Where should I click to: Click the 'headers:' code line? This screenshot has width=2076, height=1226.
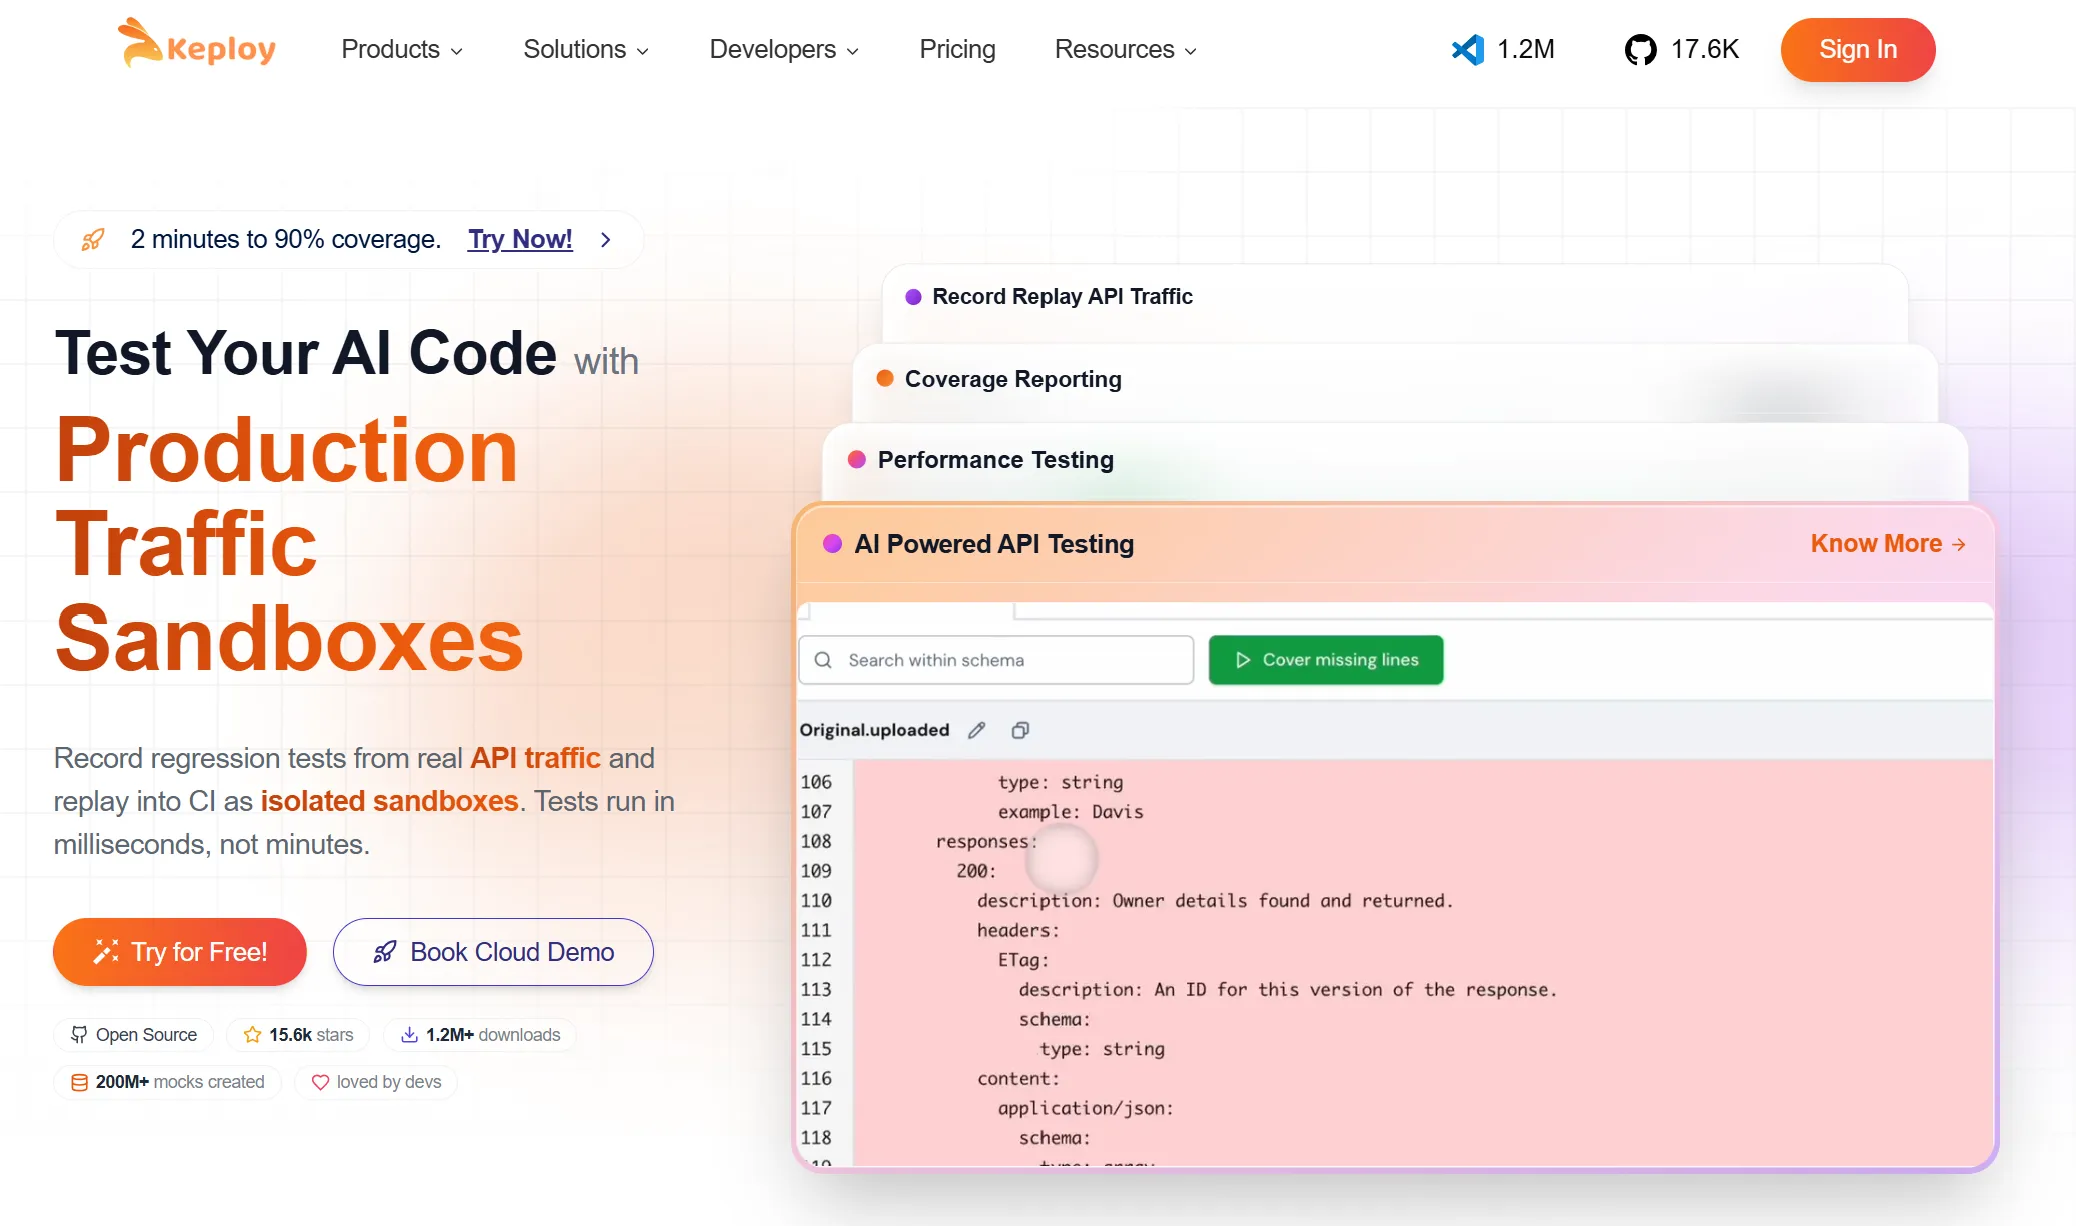[x=1018, y=931]
